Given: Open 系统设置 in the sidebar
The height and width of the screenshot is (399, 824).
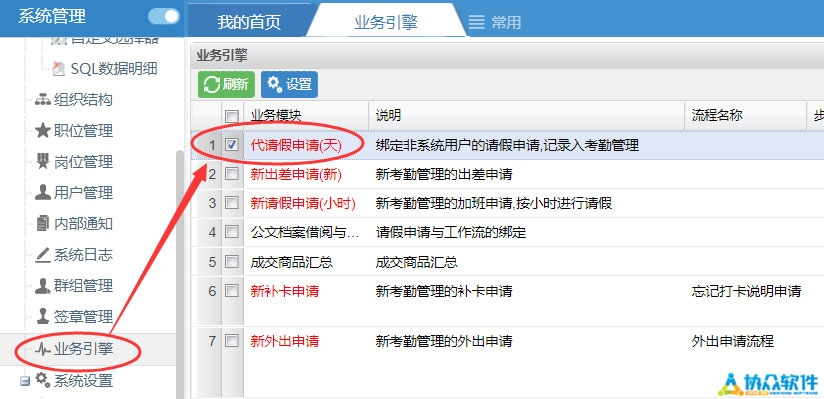Looking at the screenshot, I should pos(83,380).
